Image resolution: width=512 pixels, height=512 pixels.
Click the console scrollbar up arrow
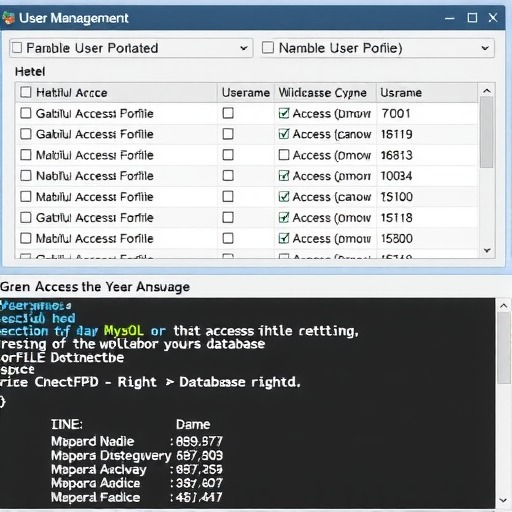(504, 305)
